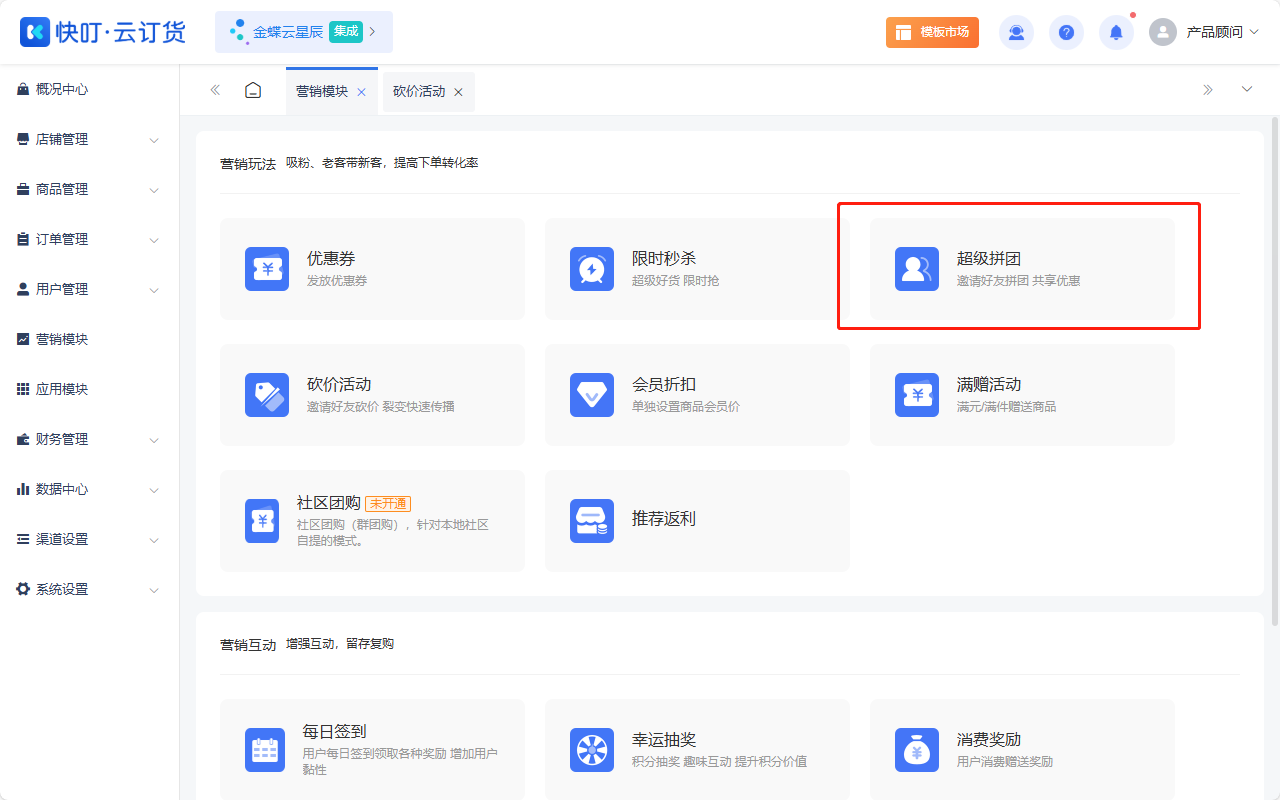Click the 集成 tag
The width and height of the screenshot is (1280, 800).
(x=346, y=31)
